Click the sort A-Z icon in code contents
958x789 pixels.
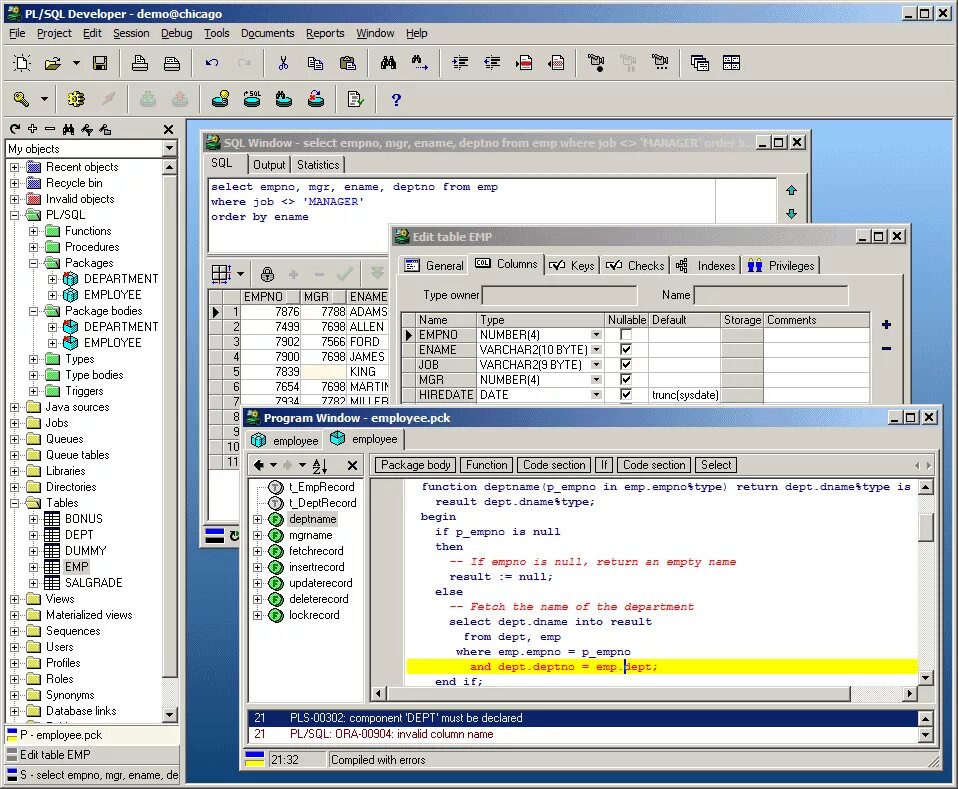(x=320, y=465)
